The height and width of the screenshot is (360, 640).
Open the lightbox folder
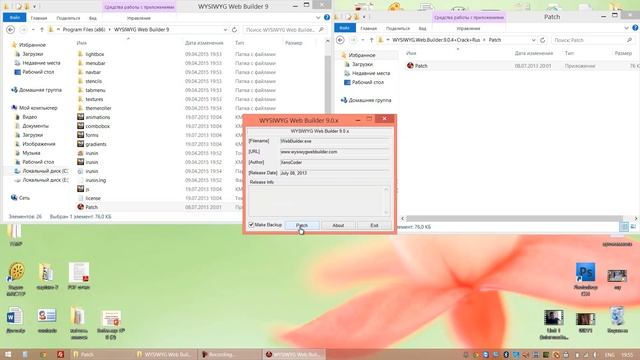[x=95, y=54]
